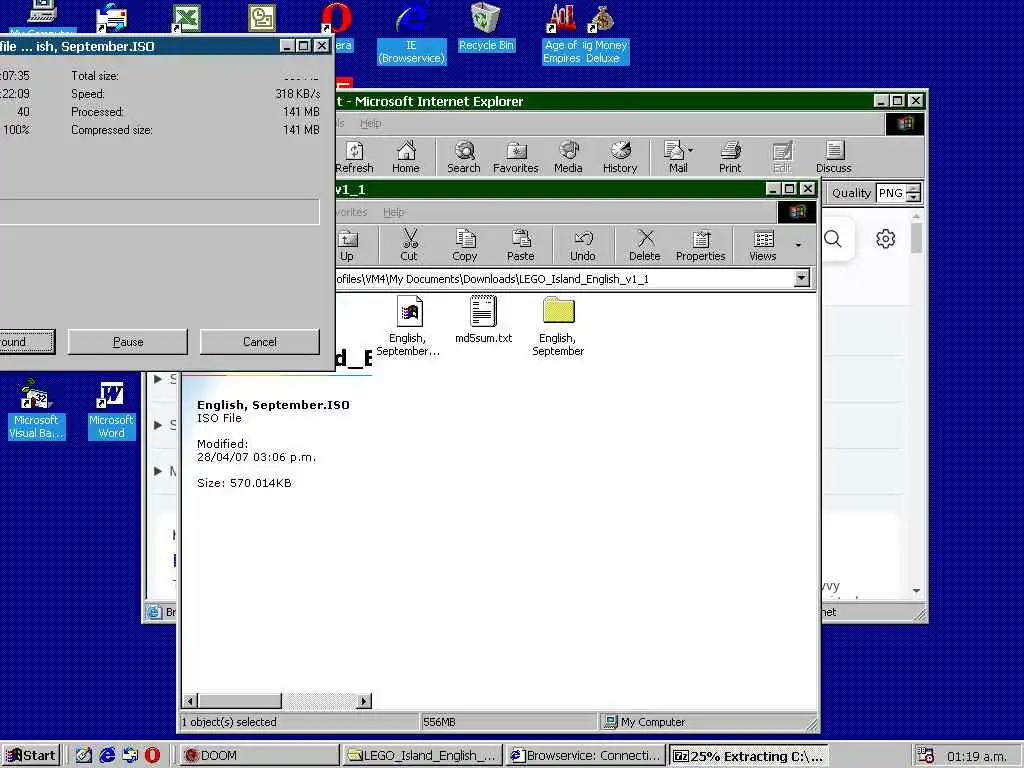Click the folder window horizontal scrollbar thumb
The height and width of the screenshot is (768, 1024).
(240, 701)
